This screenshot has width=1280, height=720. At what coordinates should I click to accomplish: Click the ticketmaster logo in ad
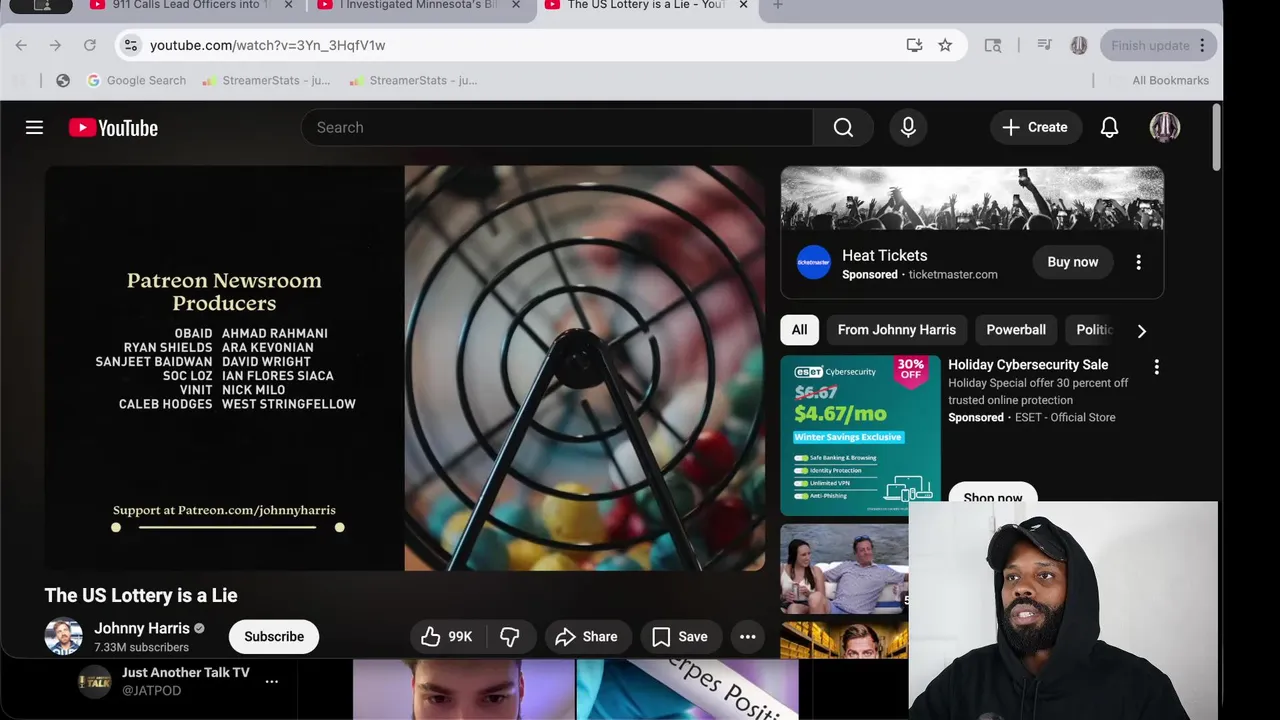click(814, 262)
